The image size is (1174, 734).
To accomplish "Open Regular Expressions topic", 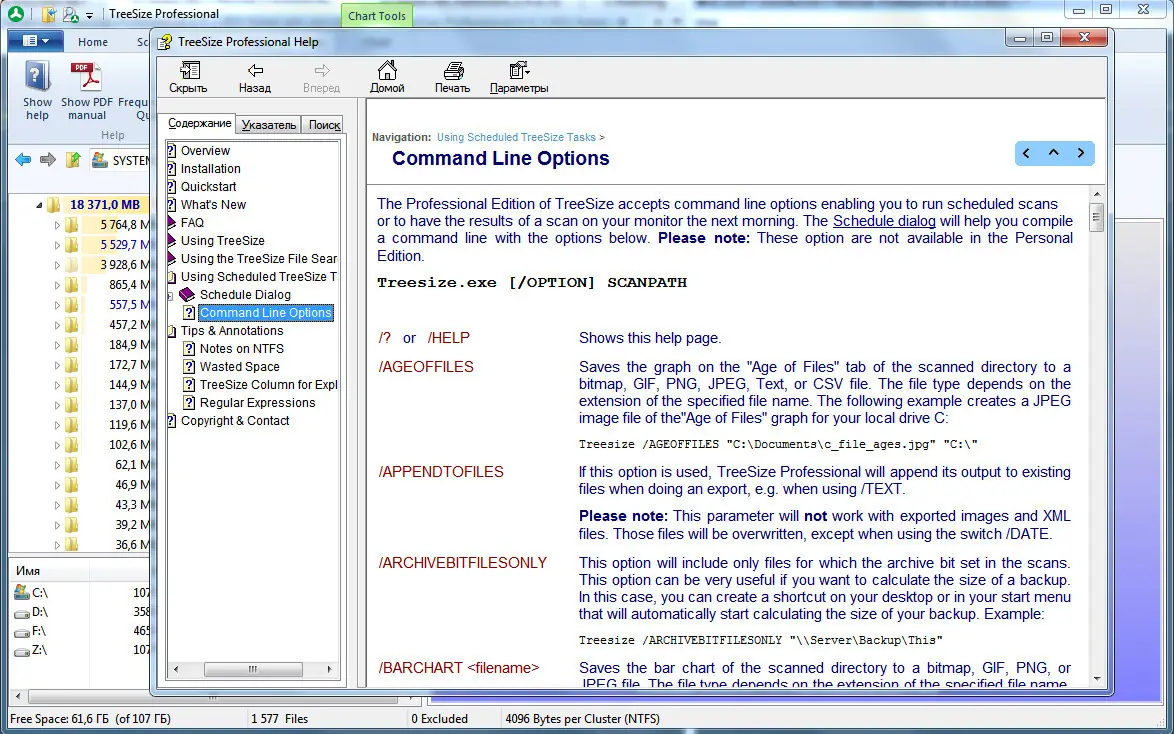I will (258, 402).
